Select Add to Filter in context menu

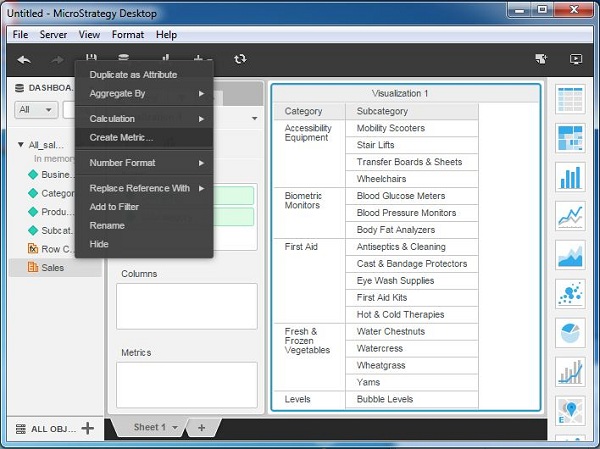pos(114,206)
